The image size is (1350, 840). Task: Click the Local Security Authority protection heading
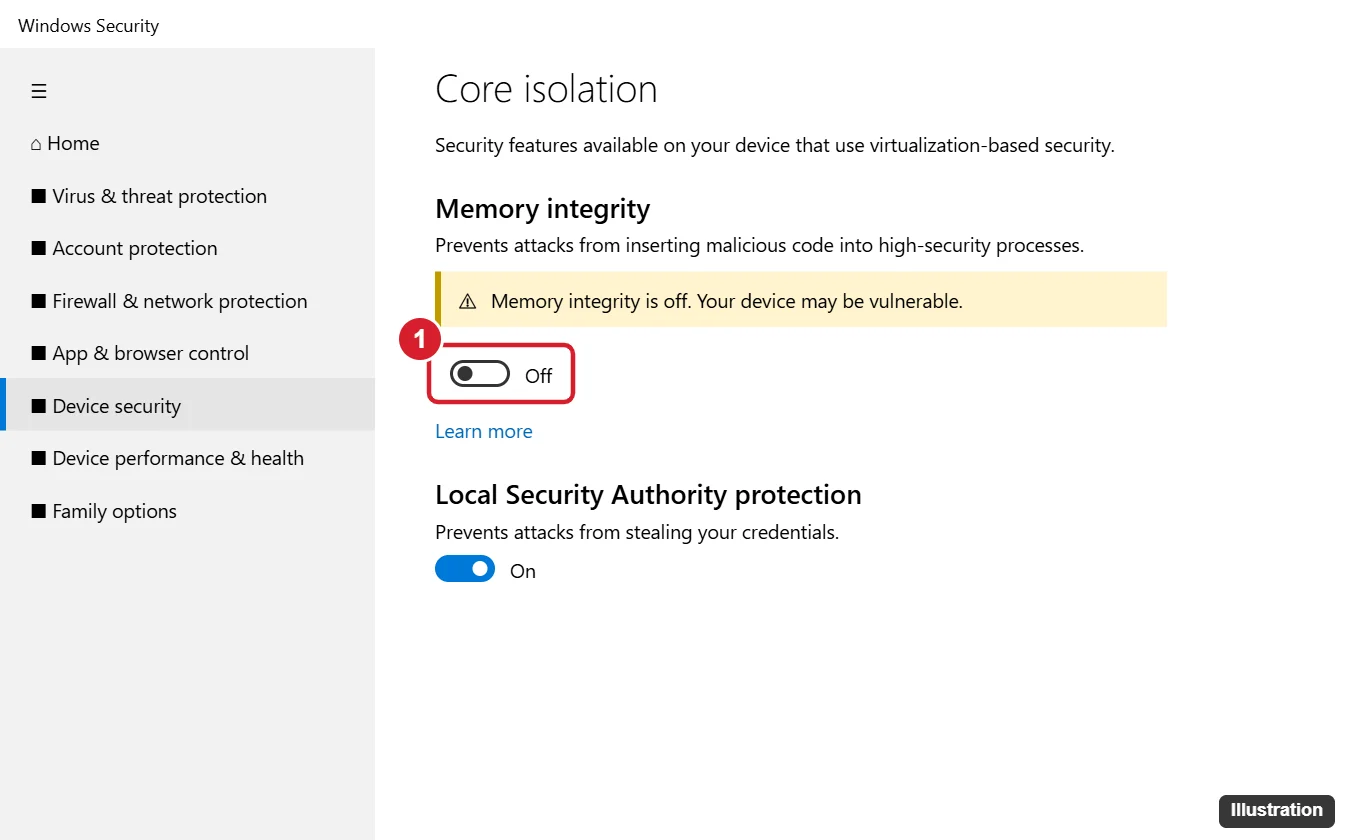pos(648,495)
